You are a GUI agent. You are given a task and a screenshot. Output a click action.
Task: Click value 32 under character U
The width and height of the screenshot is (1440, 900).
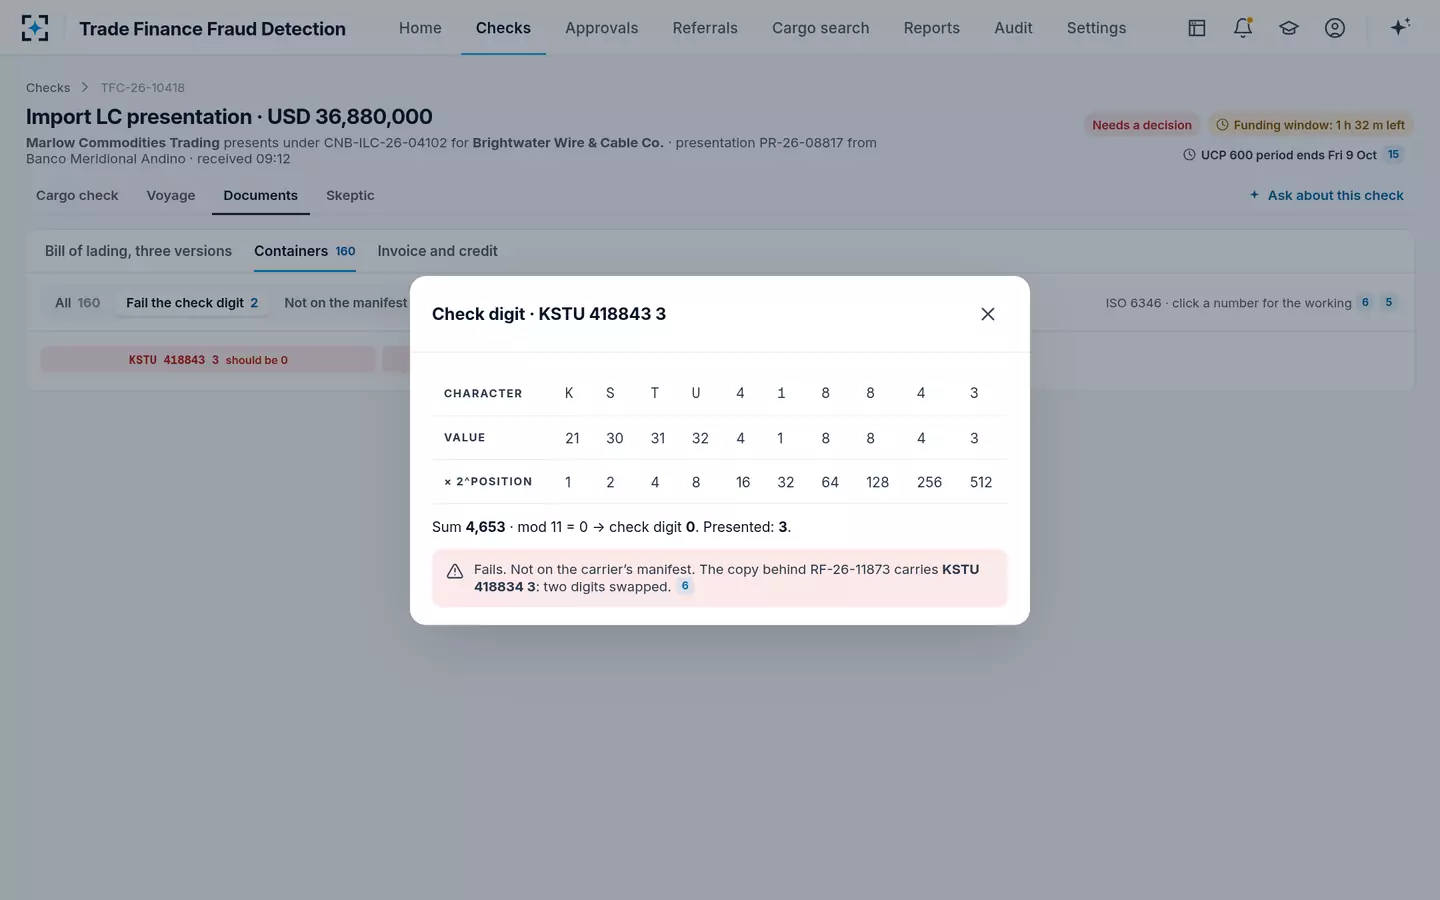coord(700,438)
